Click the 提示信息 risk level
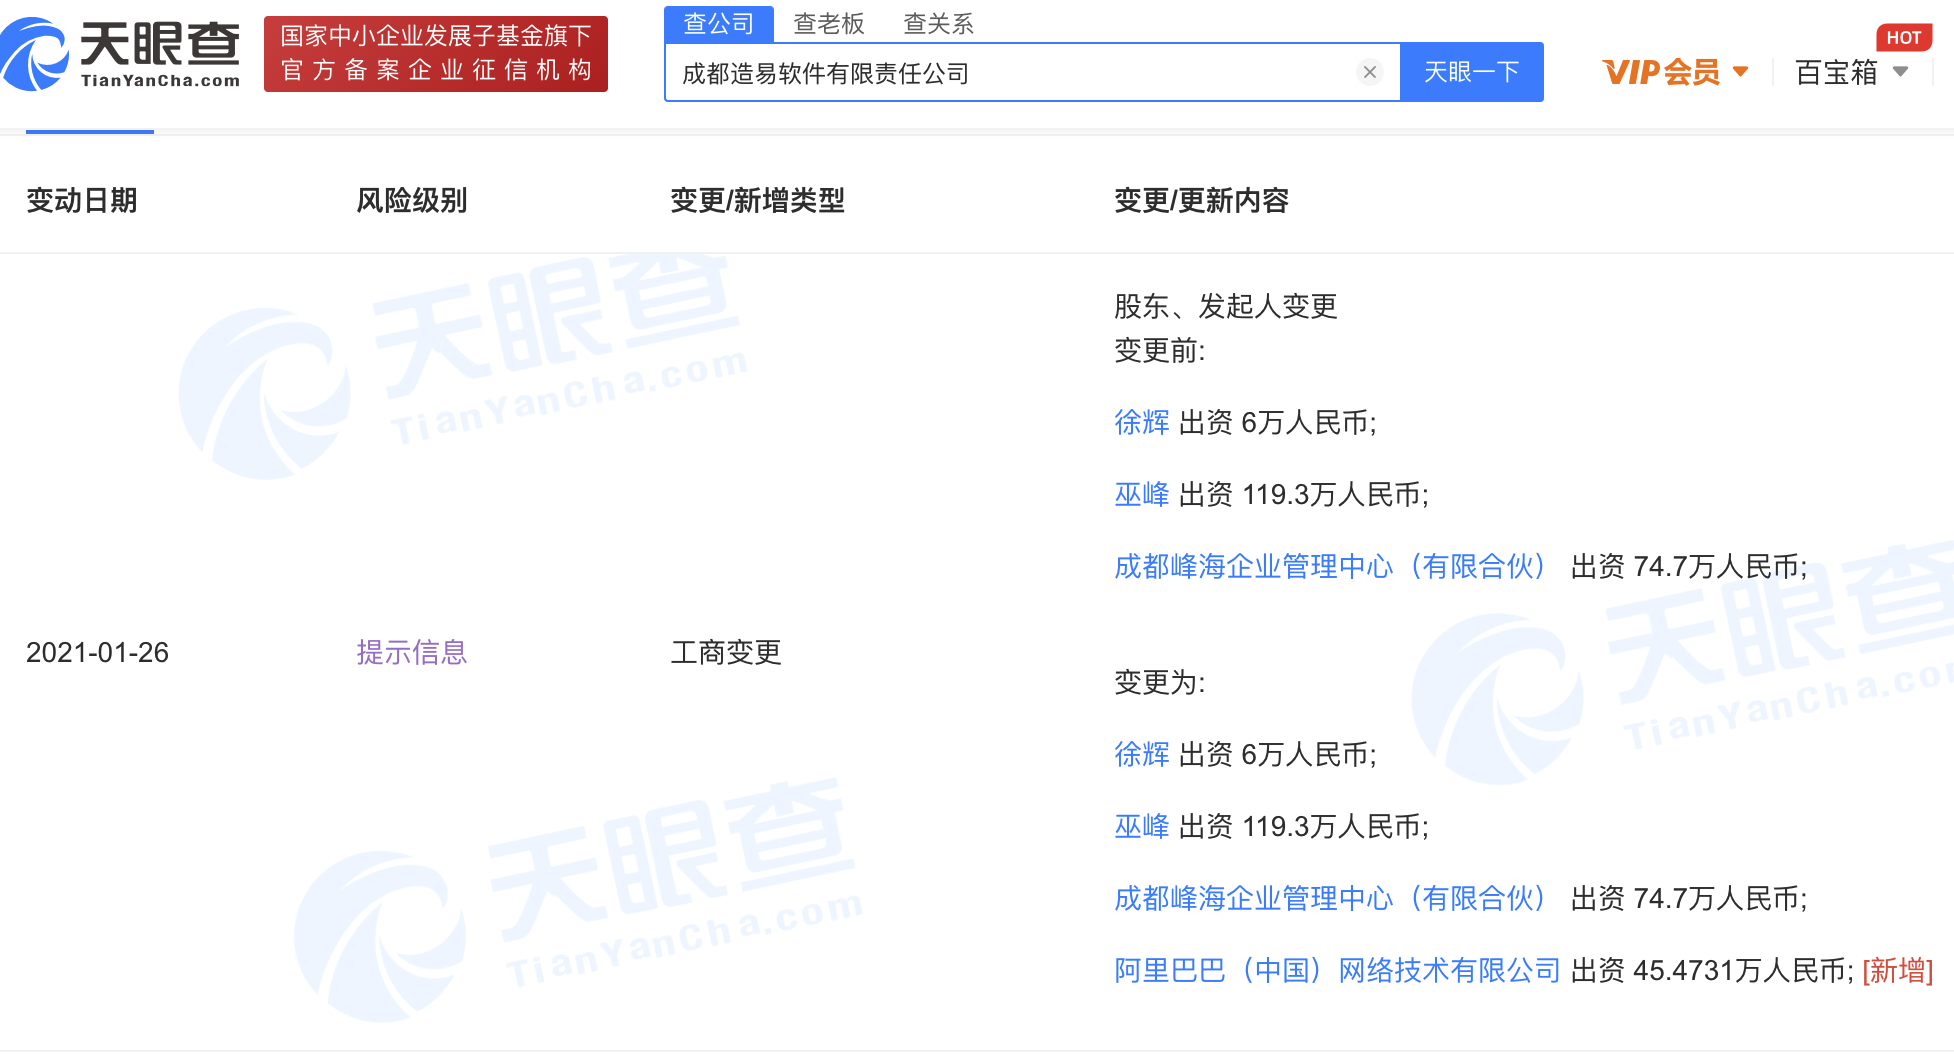 [412, 652]
